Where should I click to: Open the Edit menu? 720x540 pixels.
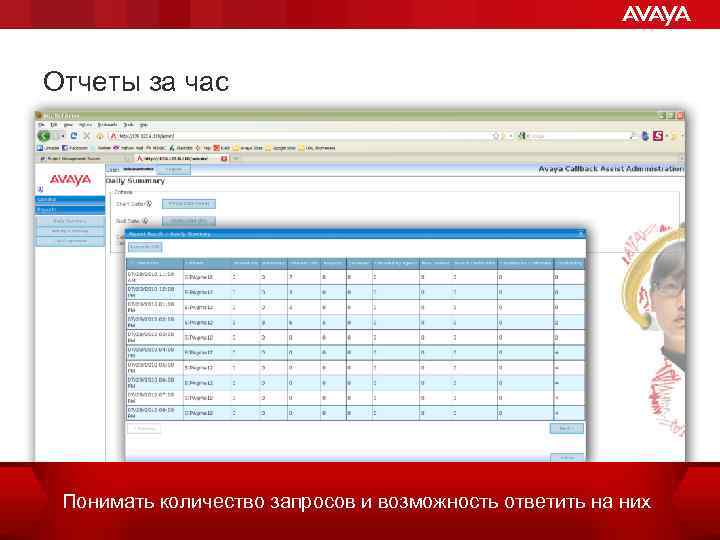click(54, 124)
